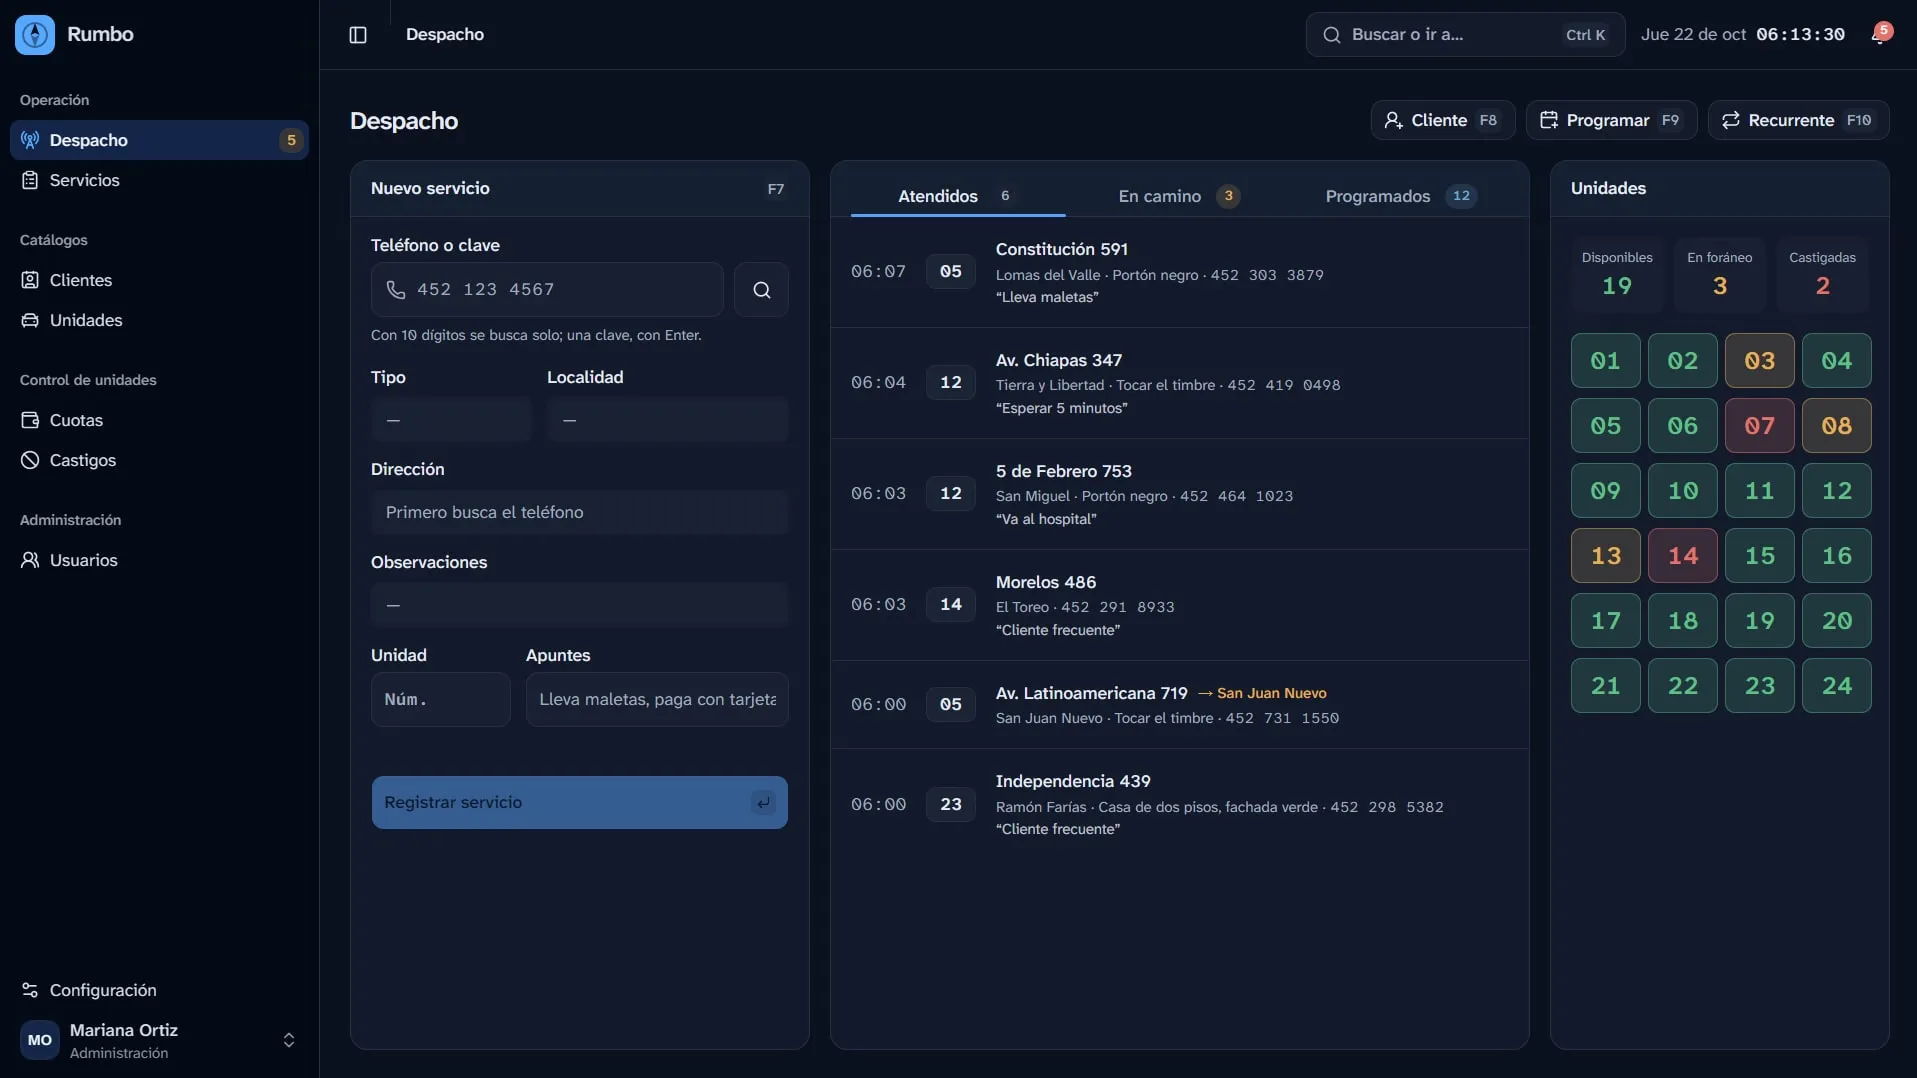Screen dimensions: 1917x1078
Task: Click the En foráneo 3 counter
Action: coord(1719,274)
